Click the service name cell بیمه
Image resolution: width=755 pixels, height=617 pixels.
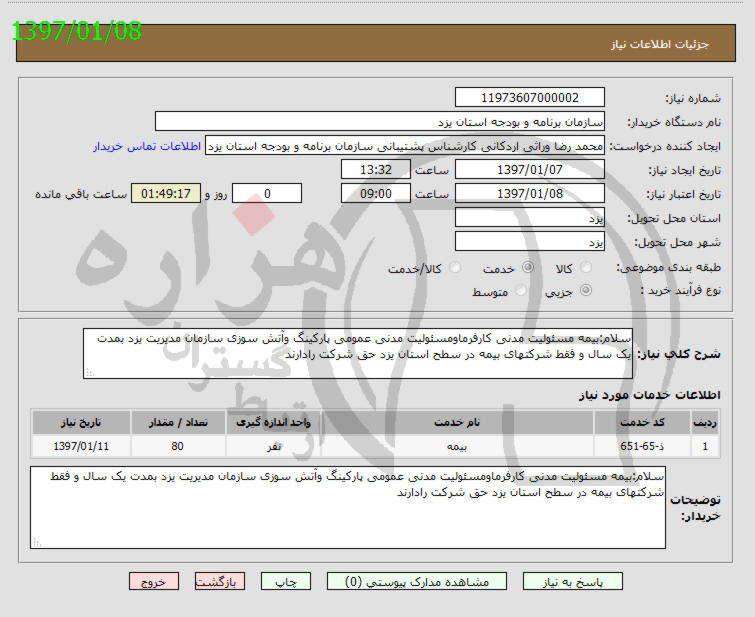click(457, 446)
